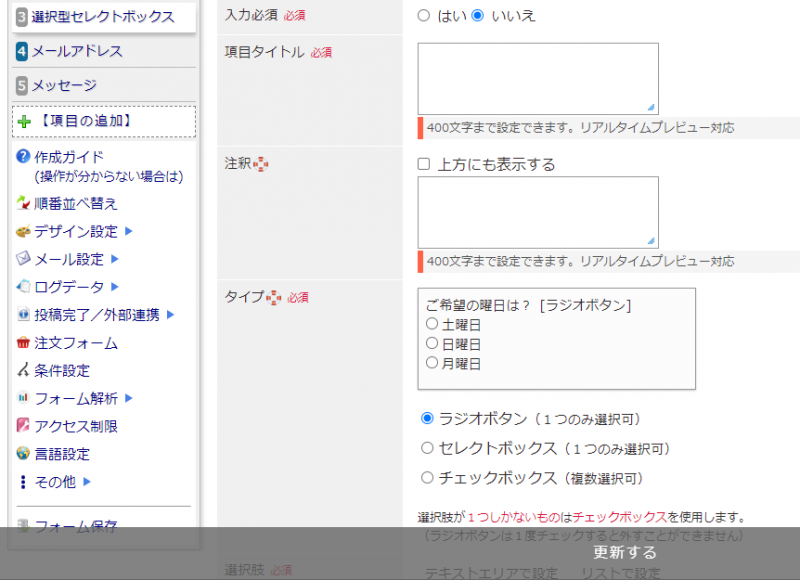Enable 上方にも表示する checkbox

point(424,164)
